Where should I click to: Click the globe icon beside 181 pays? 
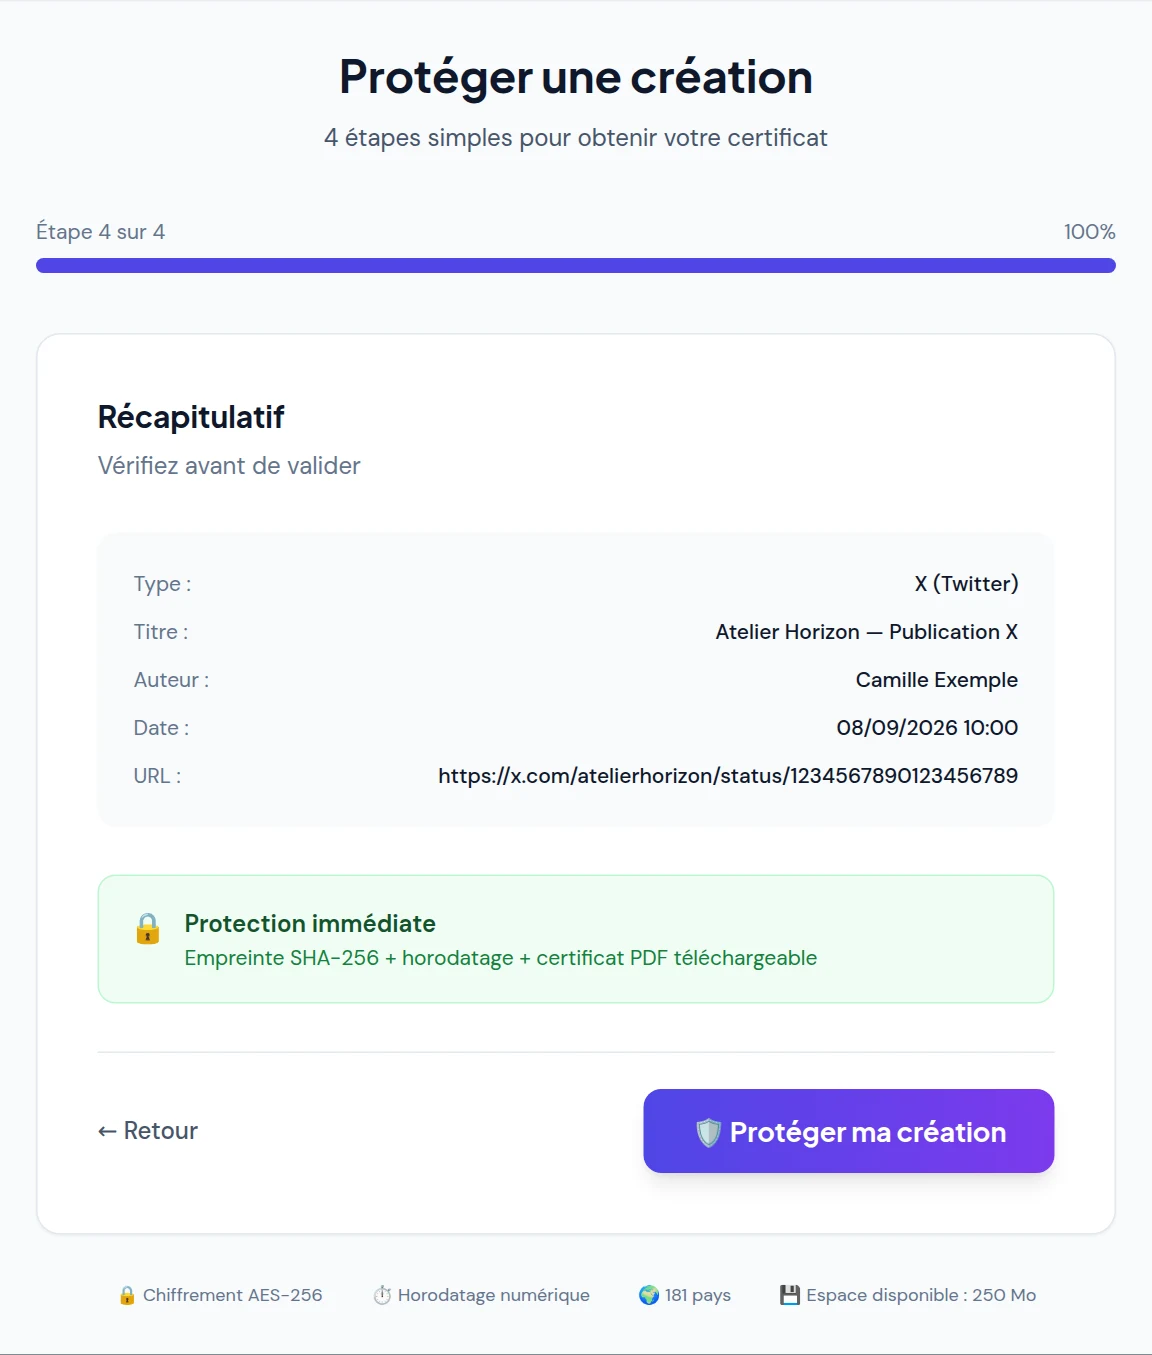[649, 1295]
